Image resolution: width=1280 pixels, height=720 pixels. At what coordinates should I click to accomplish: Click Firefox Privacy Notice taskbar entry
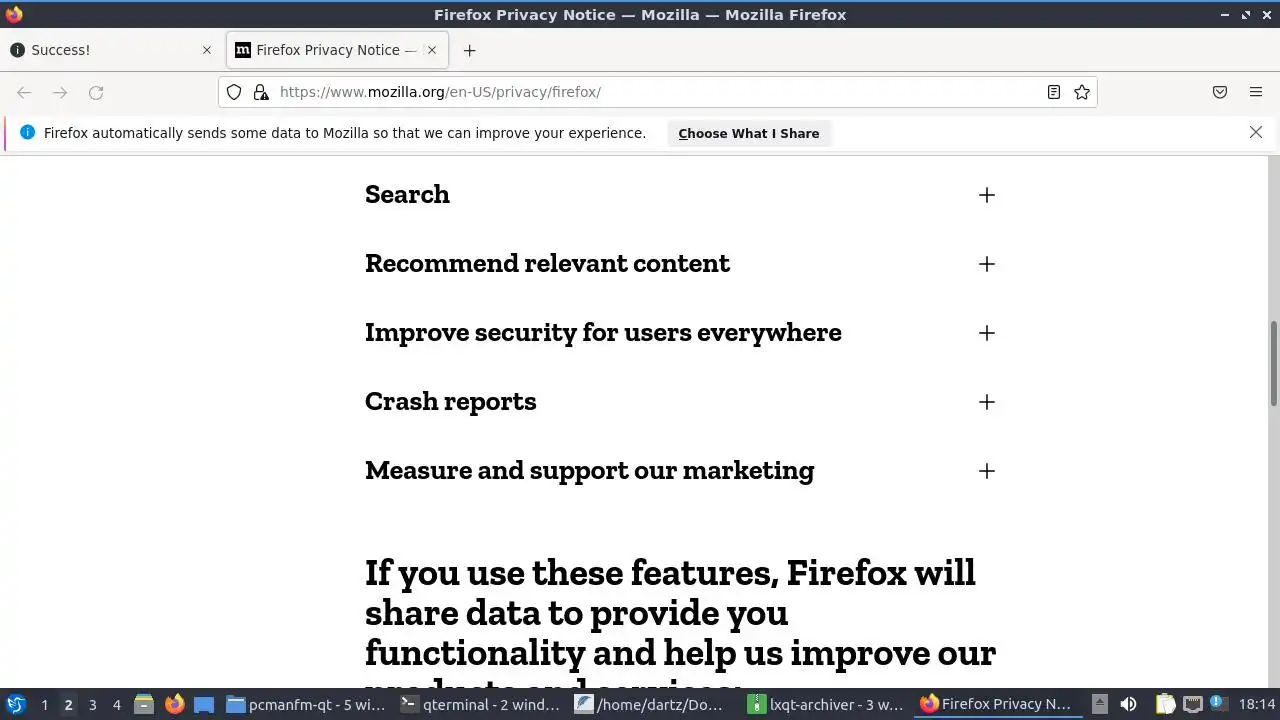(998, 705)
